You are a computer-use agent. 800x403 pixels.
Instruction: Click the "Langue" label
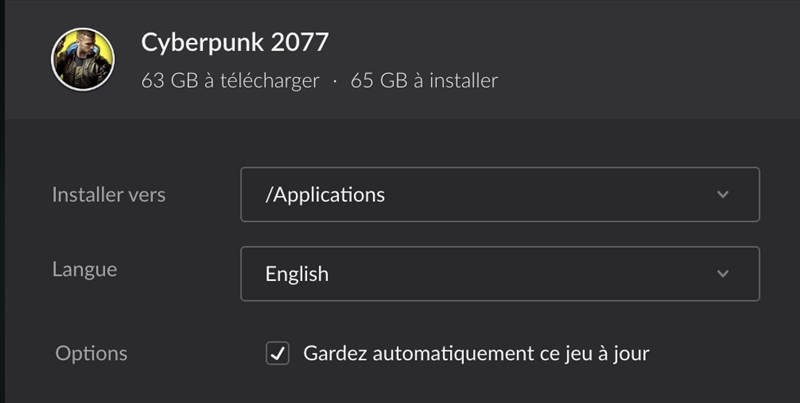(84, 270)
